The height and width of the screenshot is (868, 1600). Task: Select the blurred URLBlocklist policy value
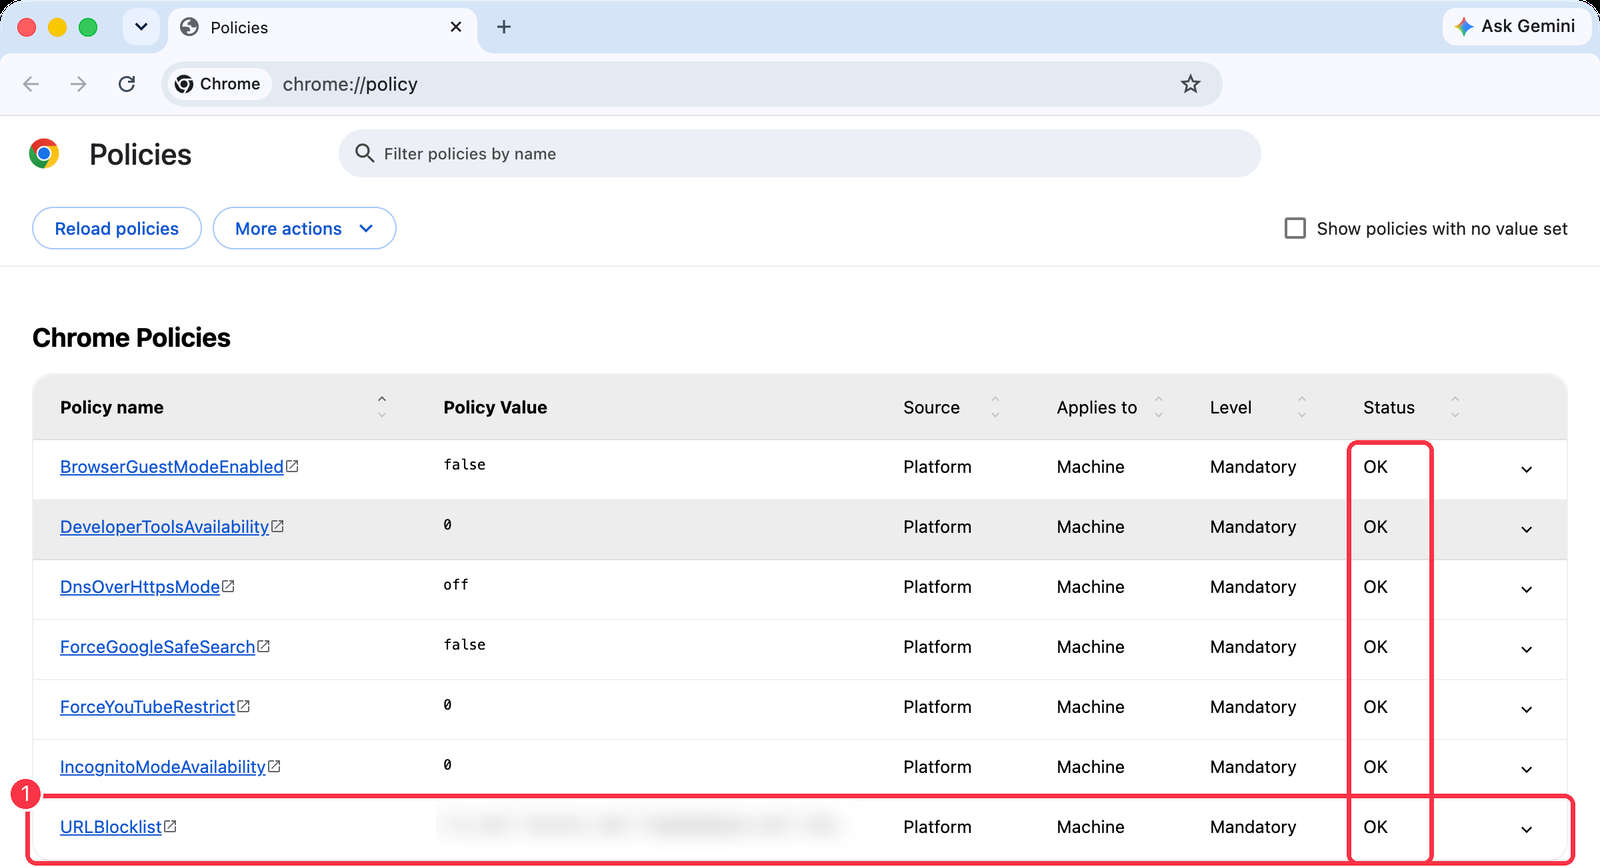tap(641, 826)
